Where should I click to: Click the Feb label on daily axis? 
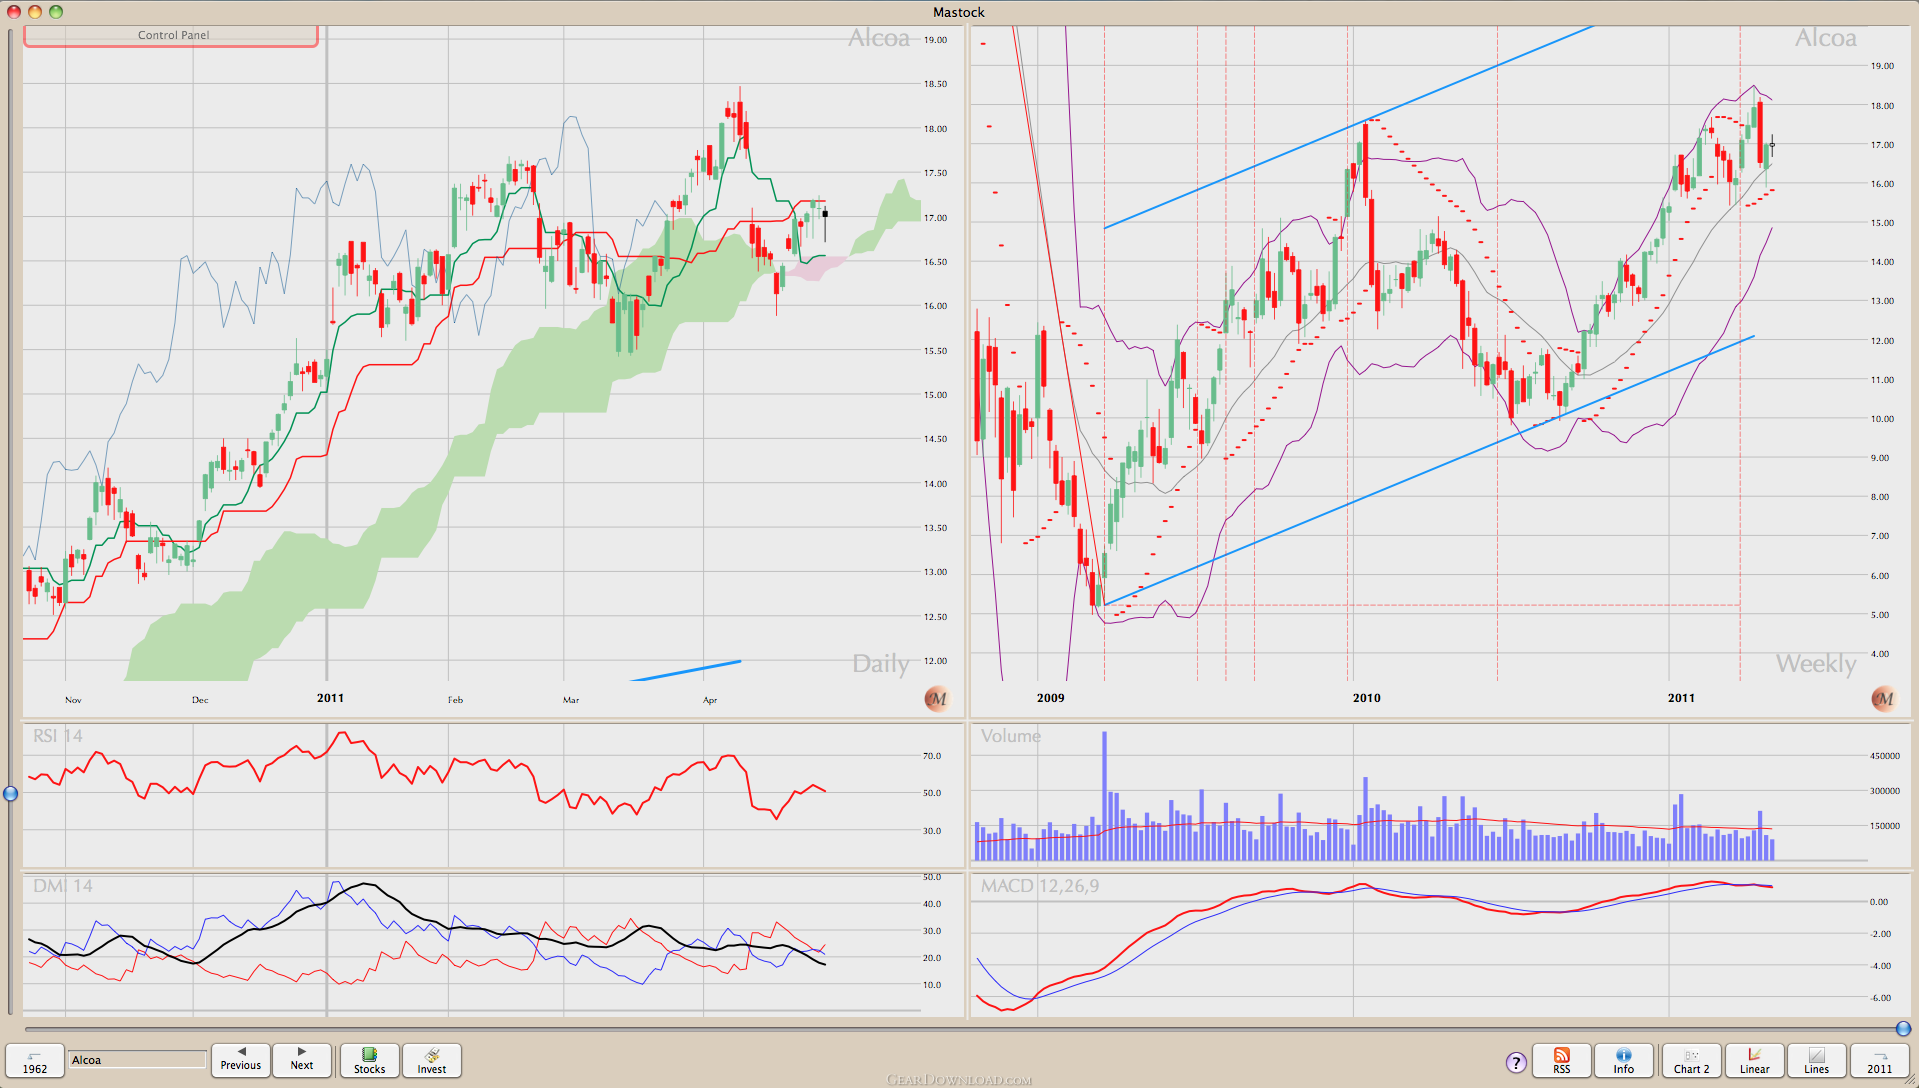(455, 700)
